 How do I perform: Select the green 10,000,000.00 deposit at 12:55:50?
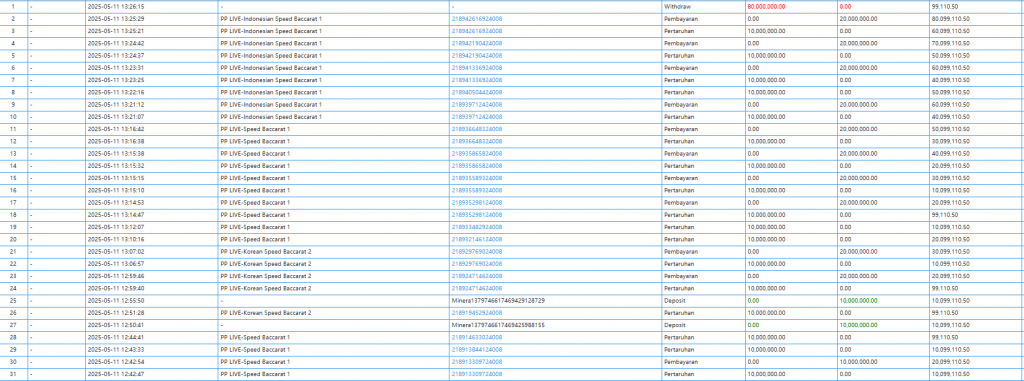858,300
